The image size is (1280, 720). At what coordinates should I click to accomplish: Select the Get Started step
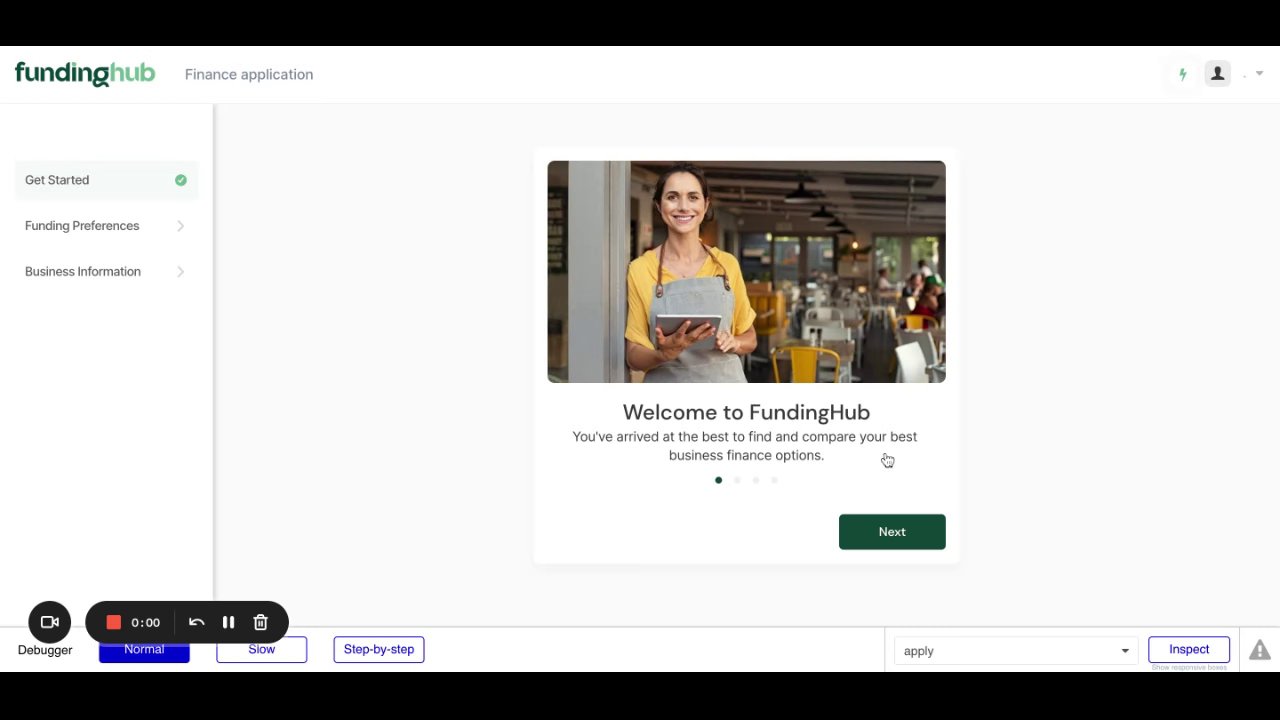[106, 180]
